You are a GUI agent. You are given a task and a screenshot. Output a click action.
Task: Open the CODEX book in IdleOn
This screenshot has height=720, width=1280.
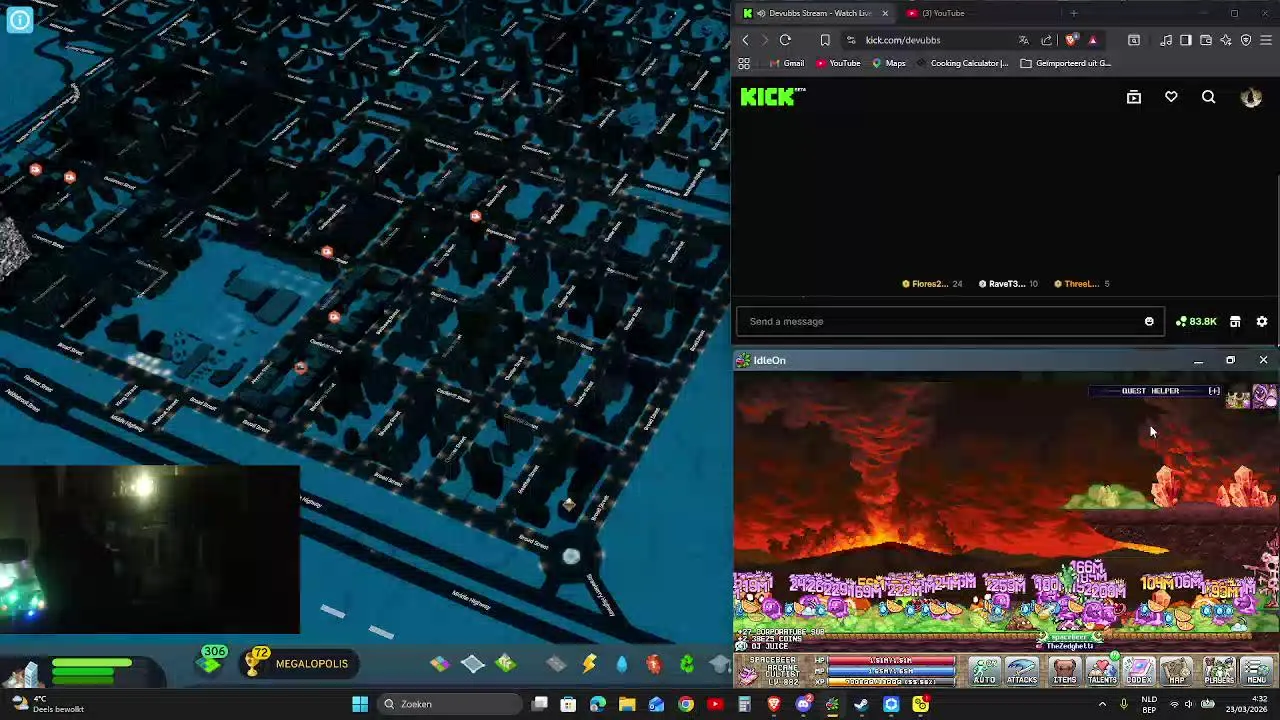(x=1139, y=671)
